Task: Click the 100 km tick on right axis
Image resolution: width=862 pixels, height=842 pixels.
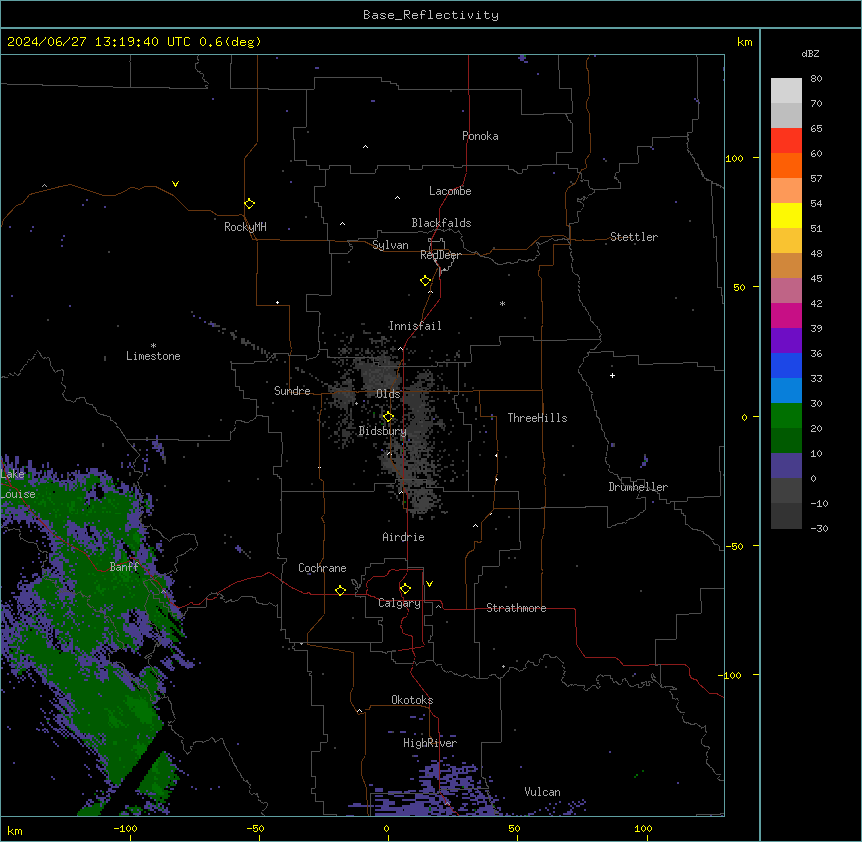Action: tap(735, 158)
